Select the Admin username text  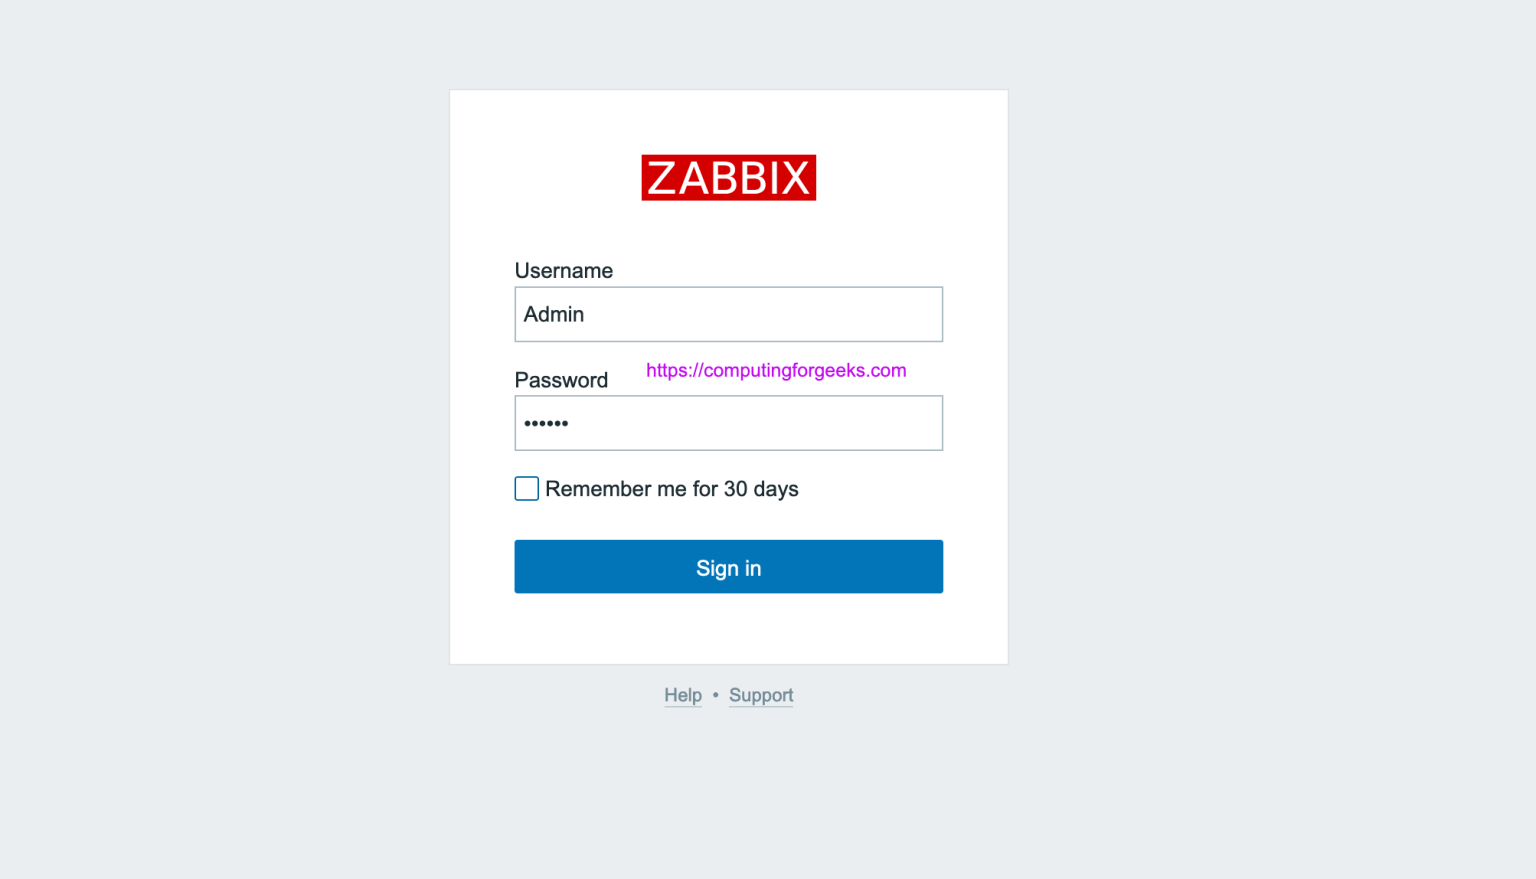(x=554, y=314)
